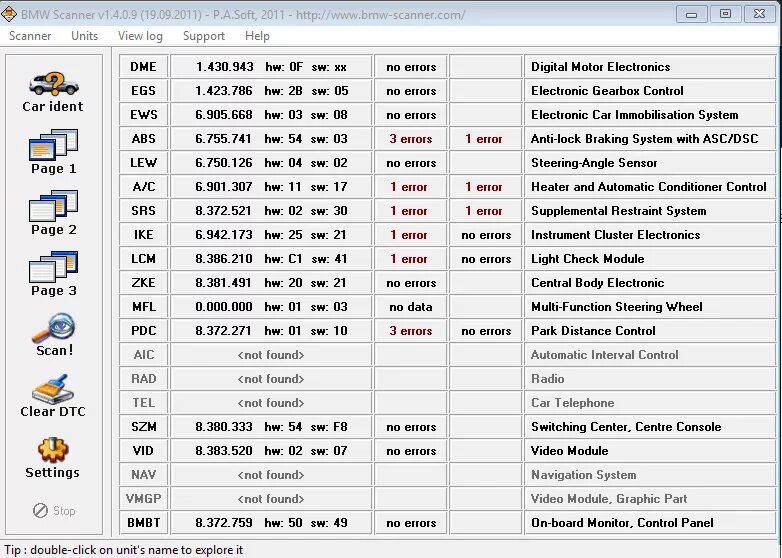Click PDC 'no errors' second column cell
This screenshot has height=558, width=782.
coord(486,331)
